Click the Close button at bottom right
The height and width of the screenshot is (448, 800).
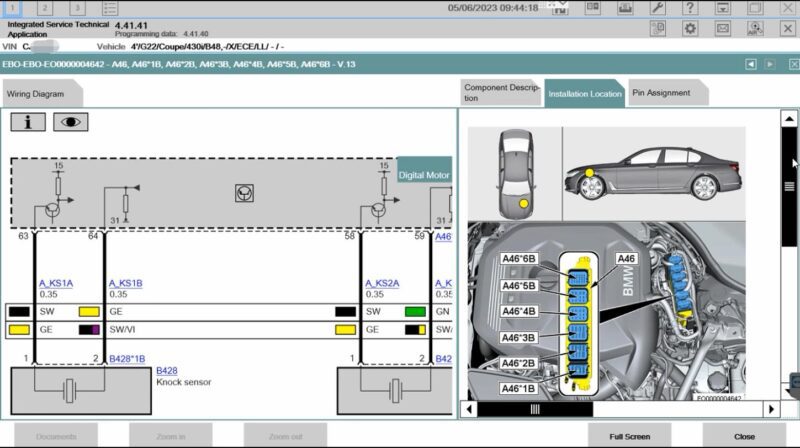744,436
